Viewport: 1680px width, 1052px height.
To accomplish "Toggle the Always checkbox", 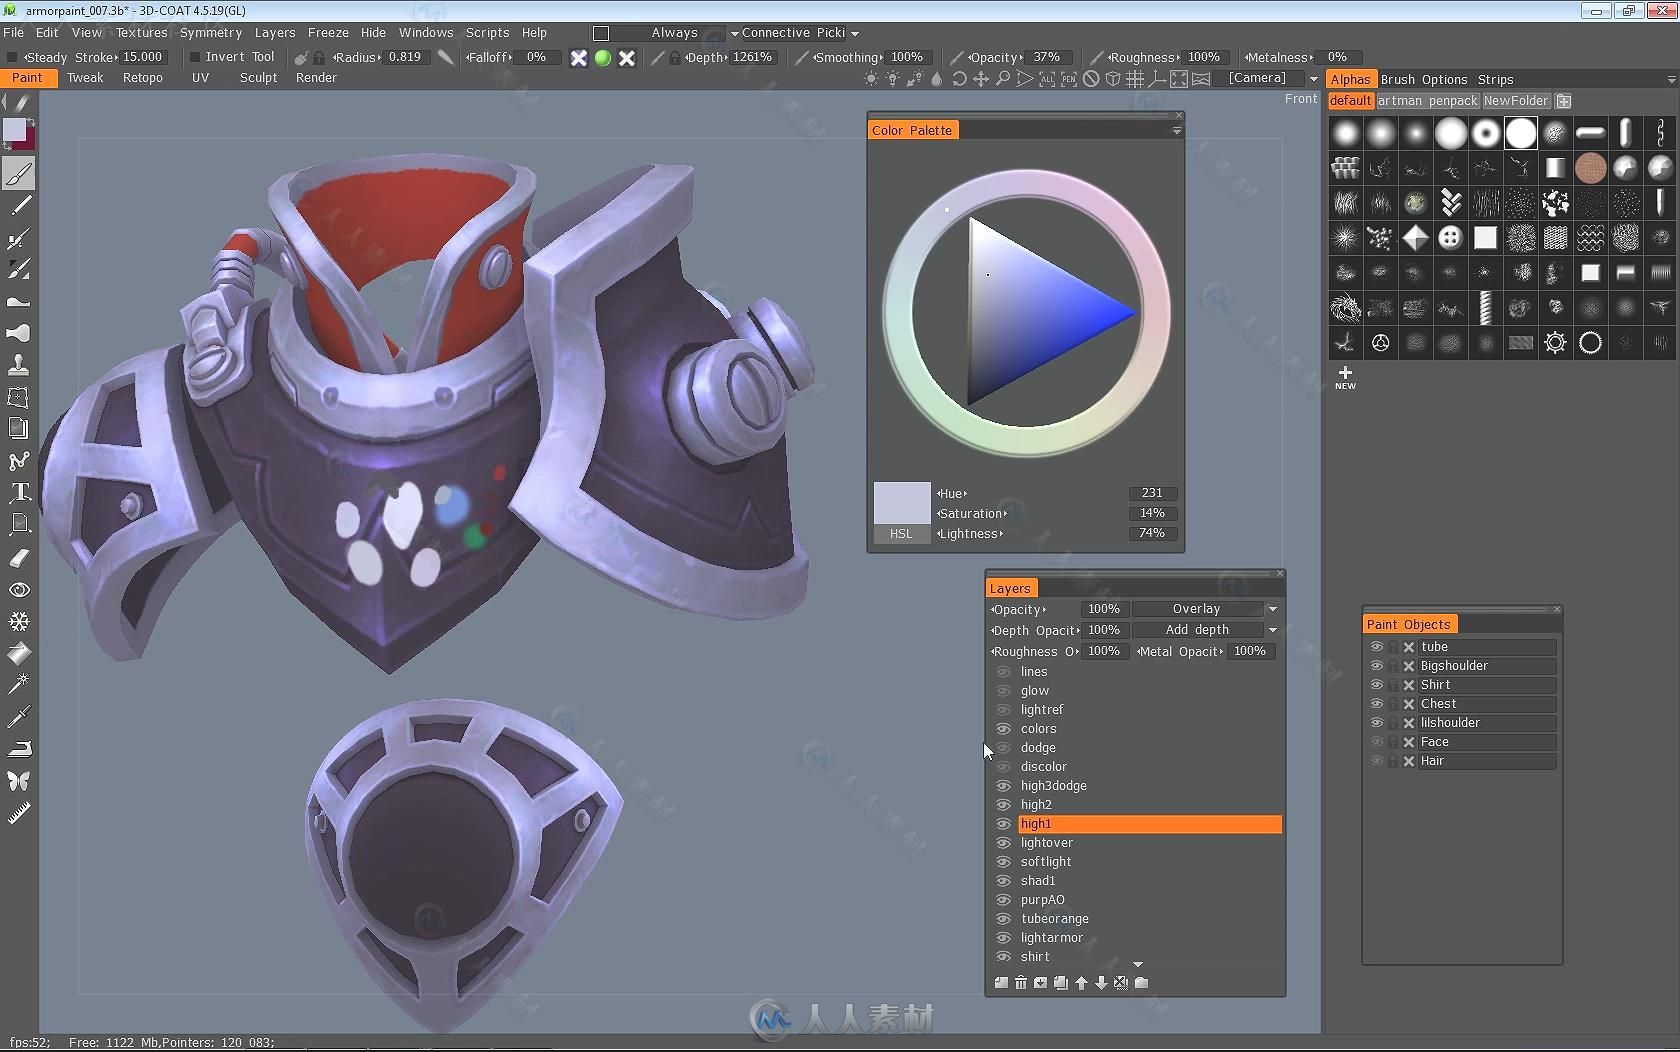I will coord(601,33).
